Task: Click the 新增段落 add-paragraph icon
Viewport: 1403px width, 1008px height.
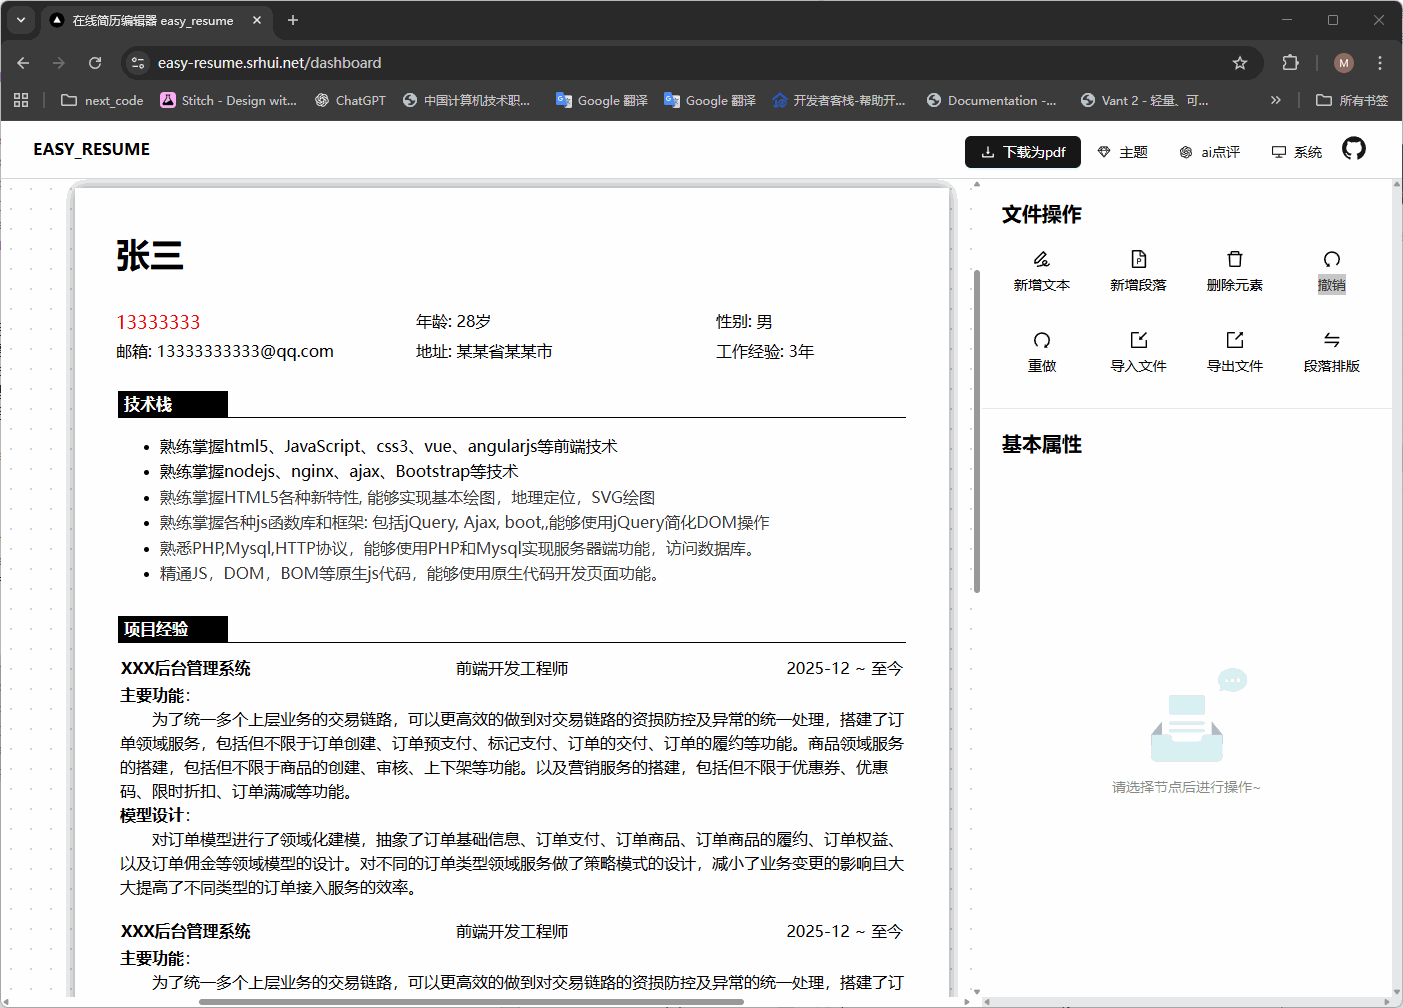Action: (1138, 259)
